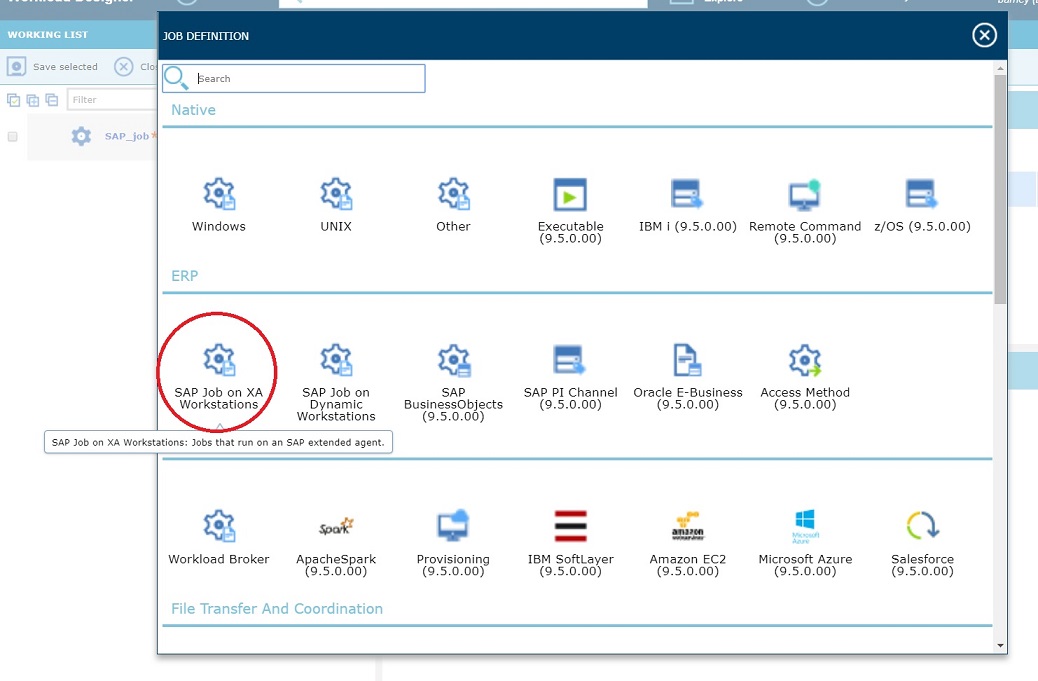Select the Microsoft Azure job type
Screen dimensions: 1038x681
(x=805, y=535)
